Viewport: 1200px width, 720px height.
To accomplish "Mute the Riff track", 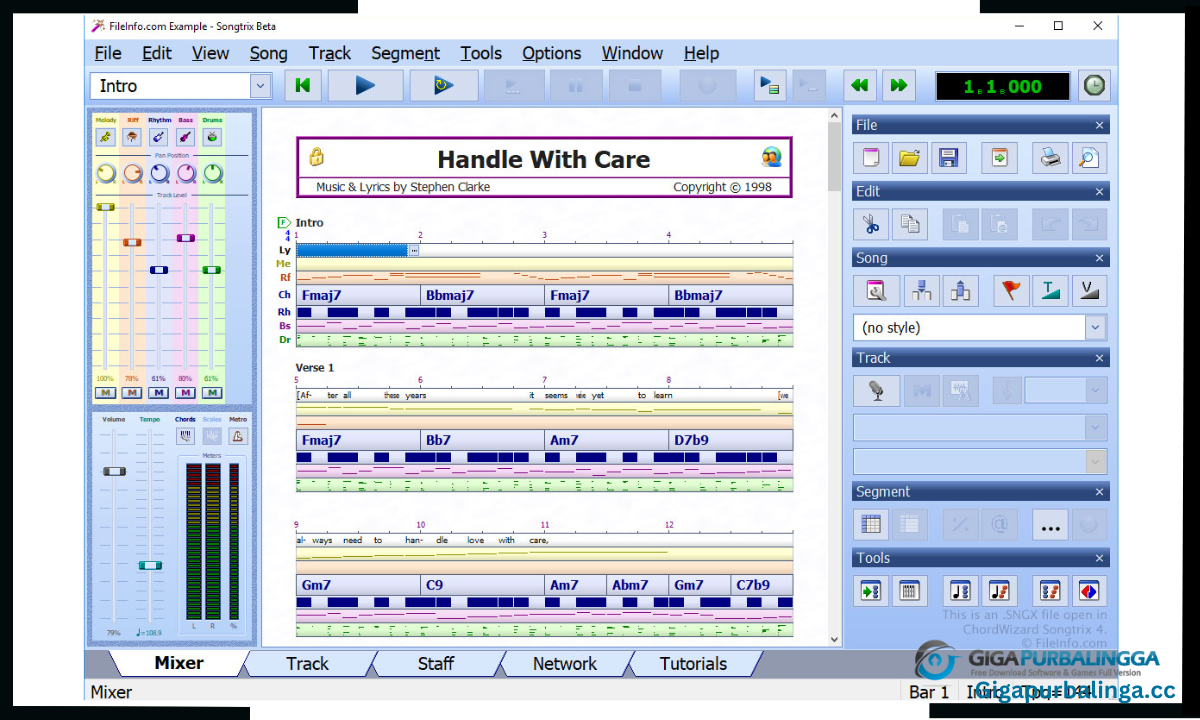I will 132,393.
